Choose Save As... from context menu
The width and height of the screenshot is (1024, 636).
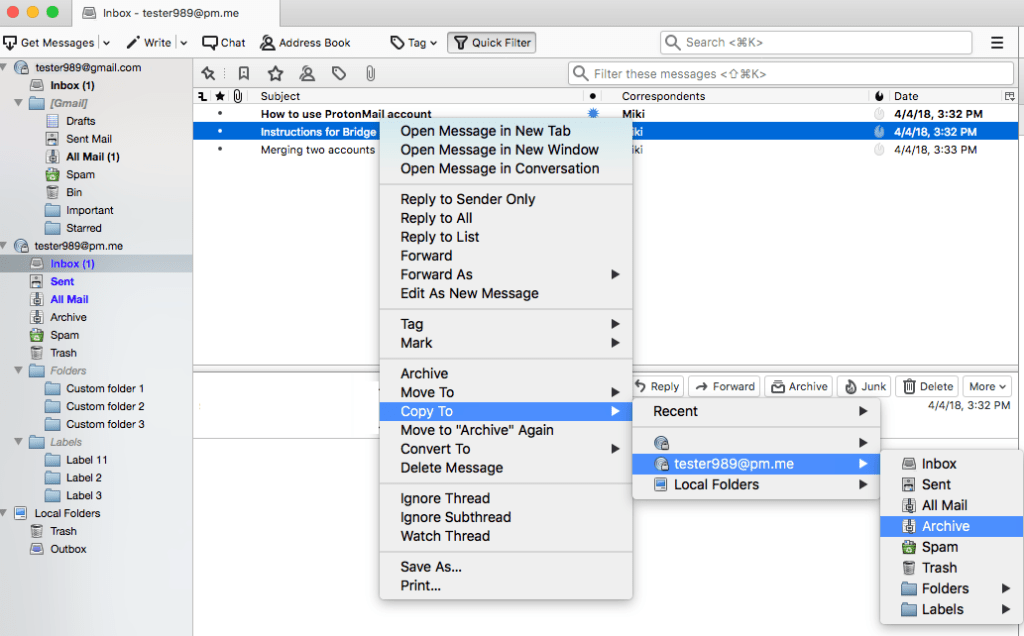pyautogui.click(x=430, y=567)
